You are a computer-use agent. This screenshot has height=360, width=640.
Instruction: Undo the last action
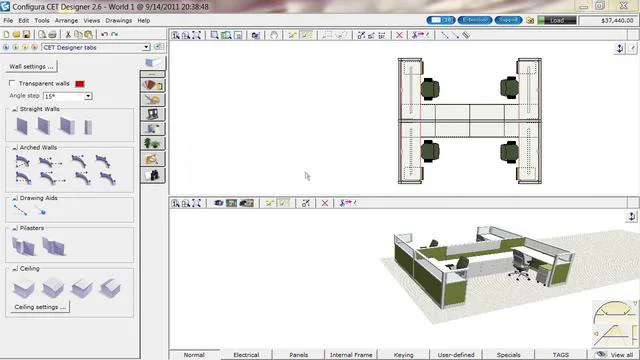tap(104, 35)
